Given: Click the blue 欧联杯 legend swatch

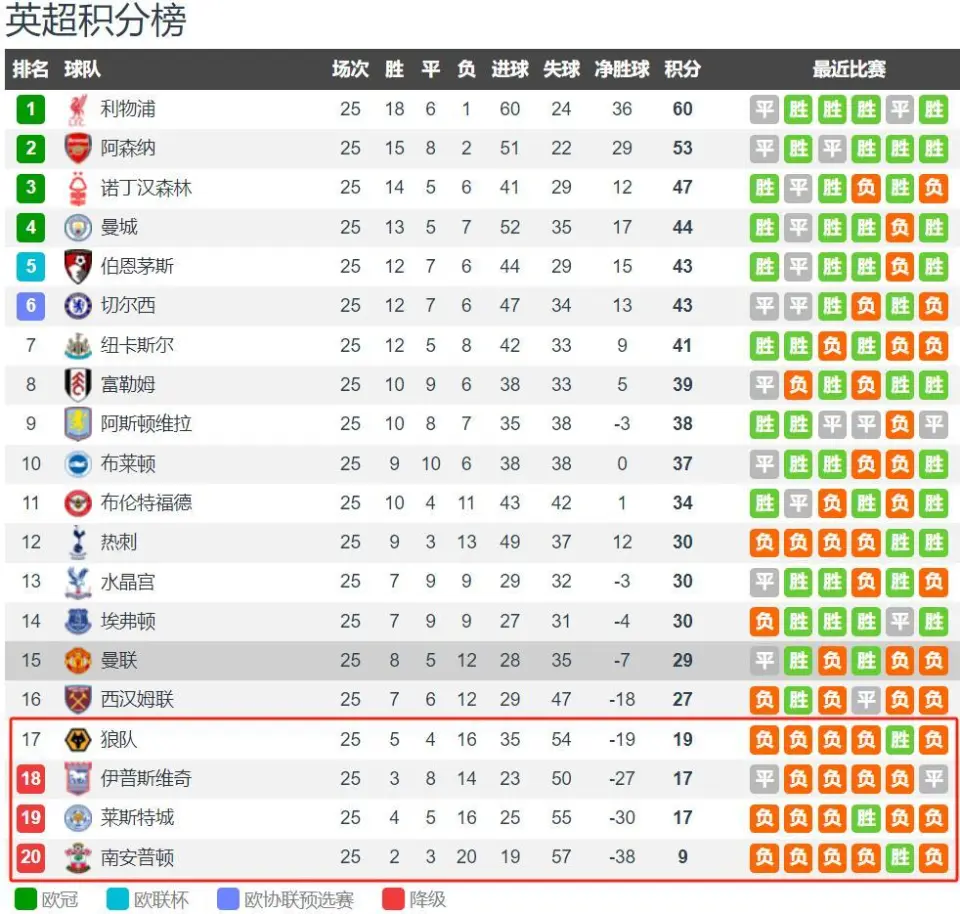Looking at the screenshot, I should [x=118, y=899].
